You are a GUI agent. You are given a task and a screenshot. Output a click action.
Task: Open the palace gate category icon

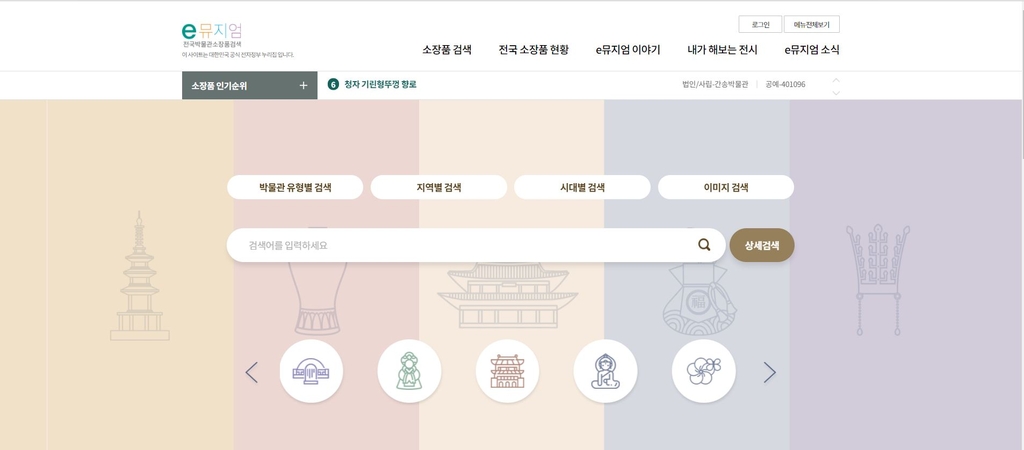[507, 372]
